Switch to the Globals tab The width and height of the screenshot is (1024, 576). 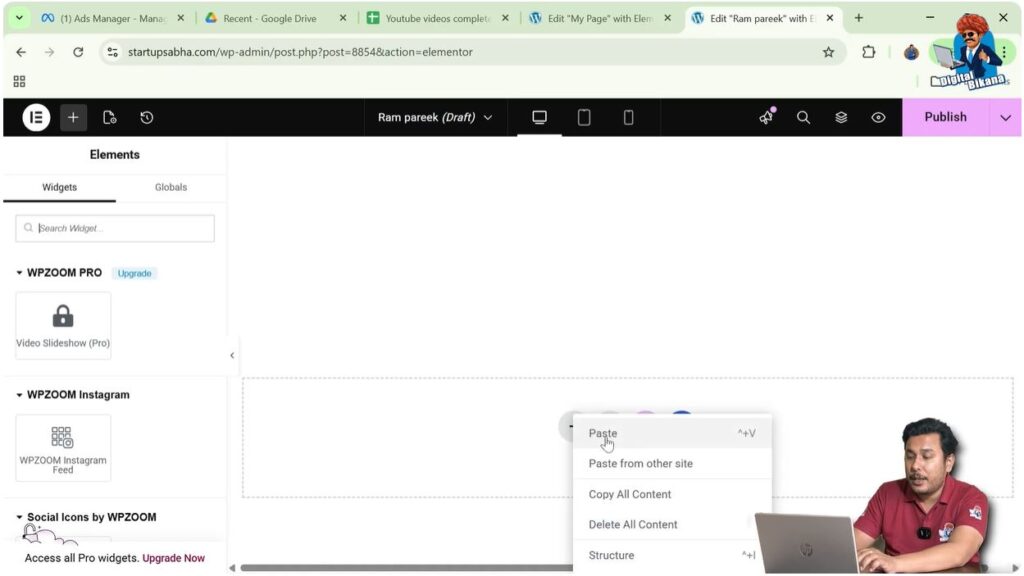coord(171,187)
